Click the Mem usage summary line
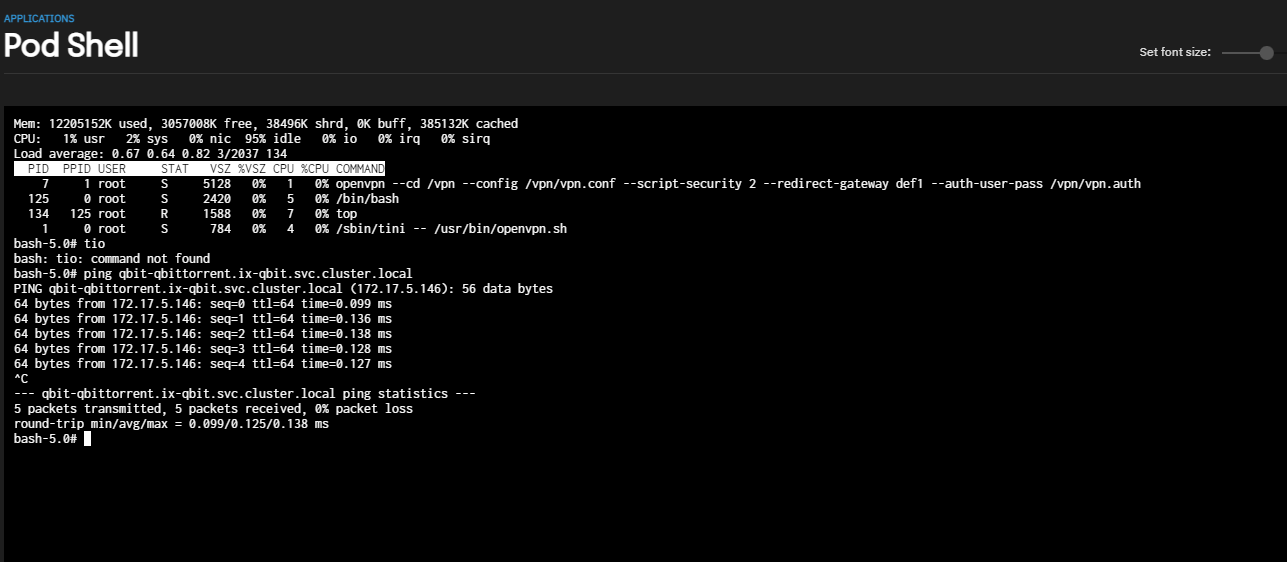This screenshot has width=1287, height=562. (265, 124)
